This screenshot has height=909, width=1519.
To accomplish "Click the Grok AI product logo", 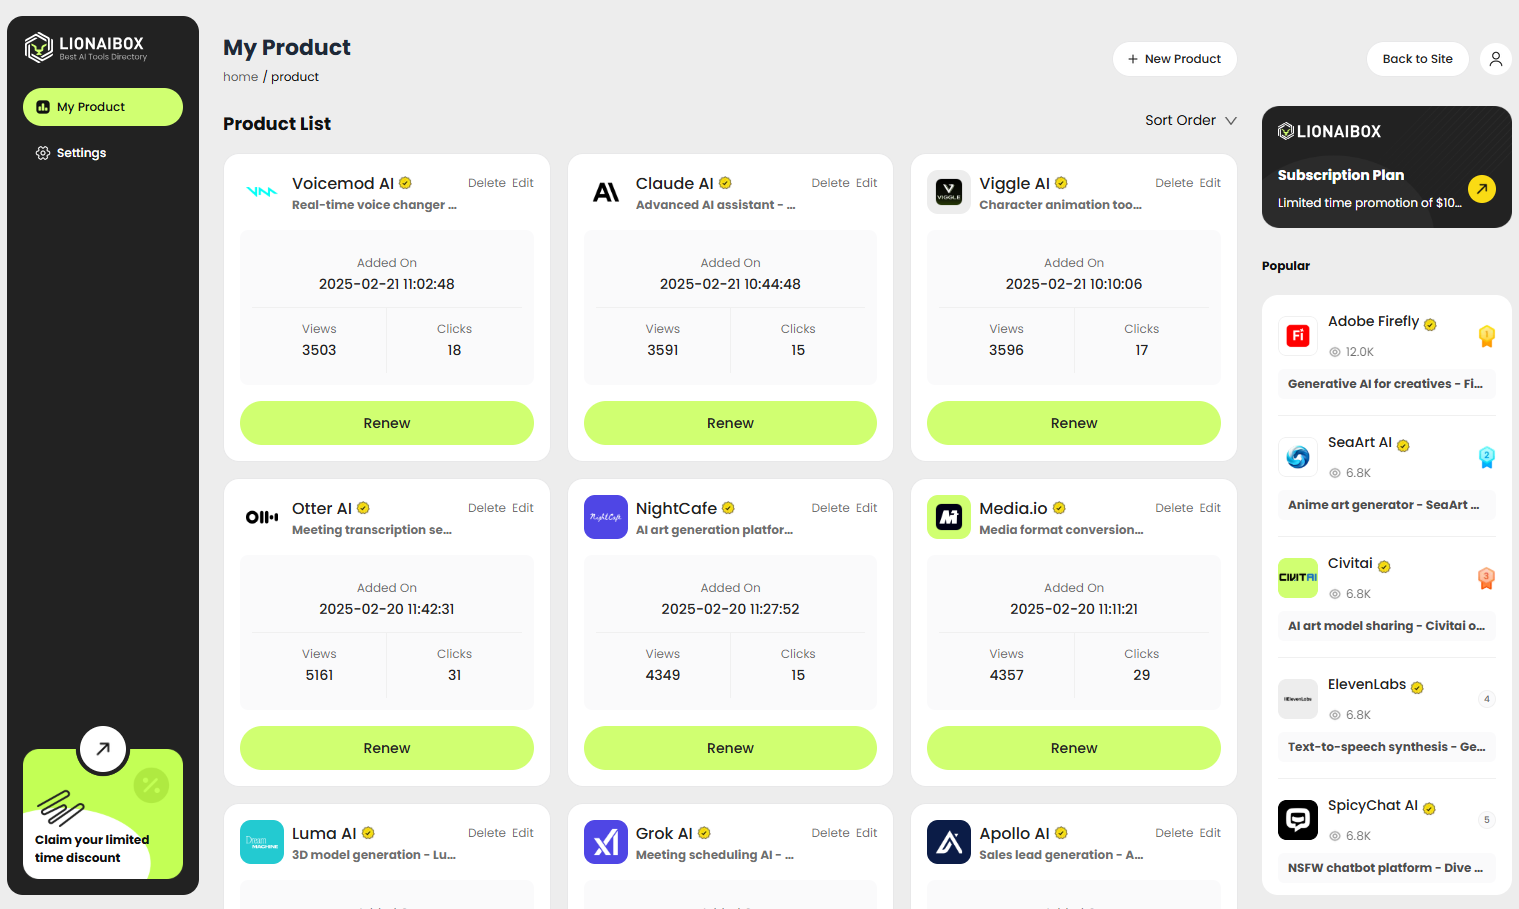I will tap(606, 842).
